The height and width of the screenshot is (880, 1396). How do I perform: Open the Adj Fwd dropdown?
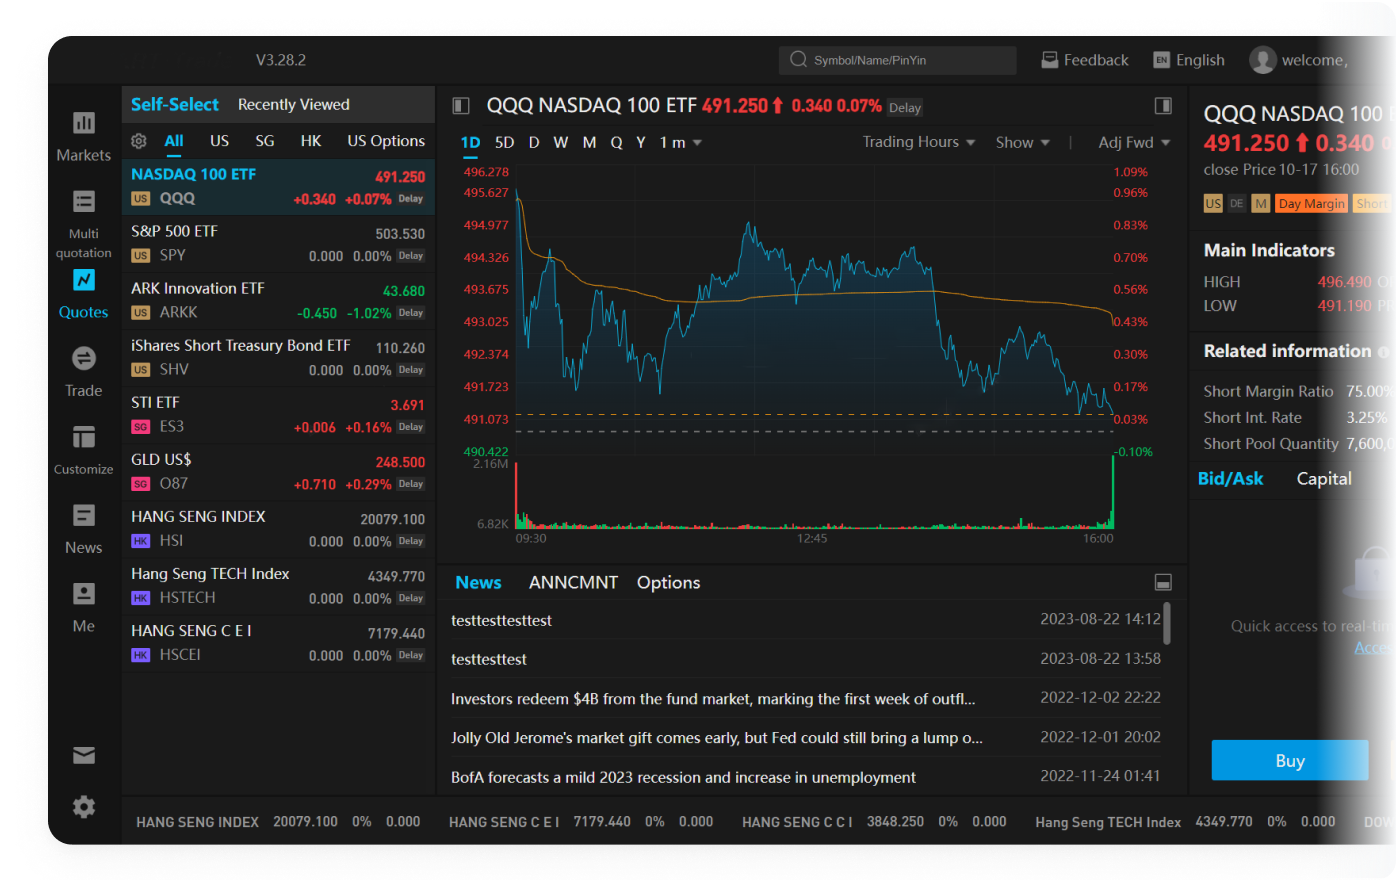pyautogui.click(x=1134, y=142)
